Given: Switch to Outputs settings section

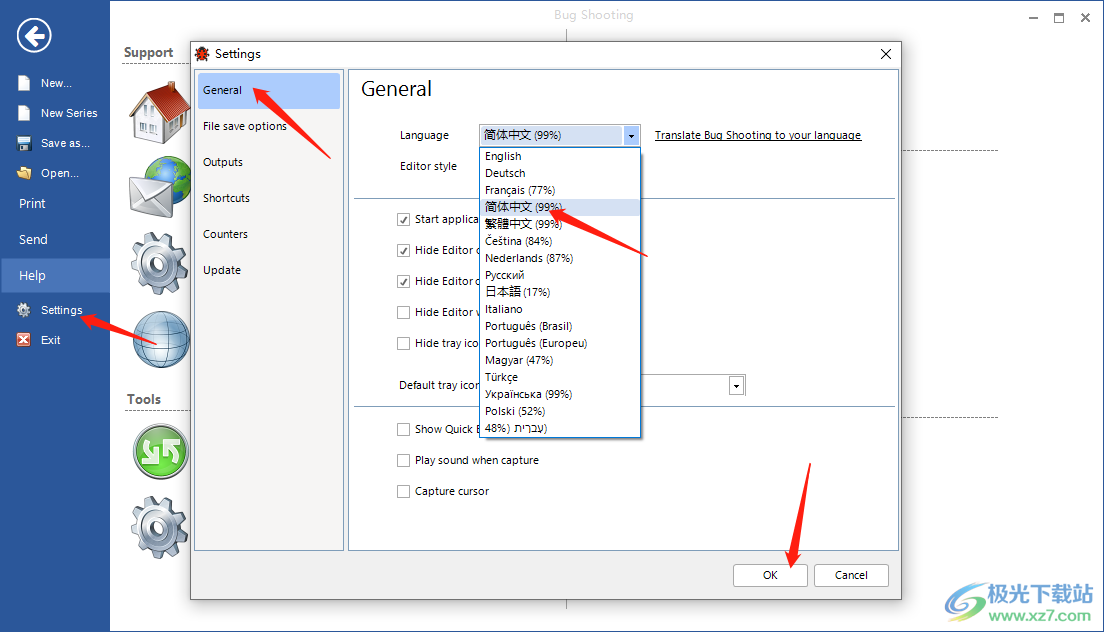Looking at the screenshot, I should [269, 162].
